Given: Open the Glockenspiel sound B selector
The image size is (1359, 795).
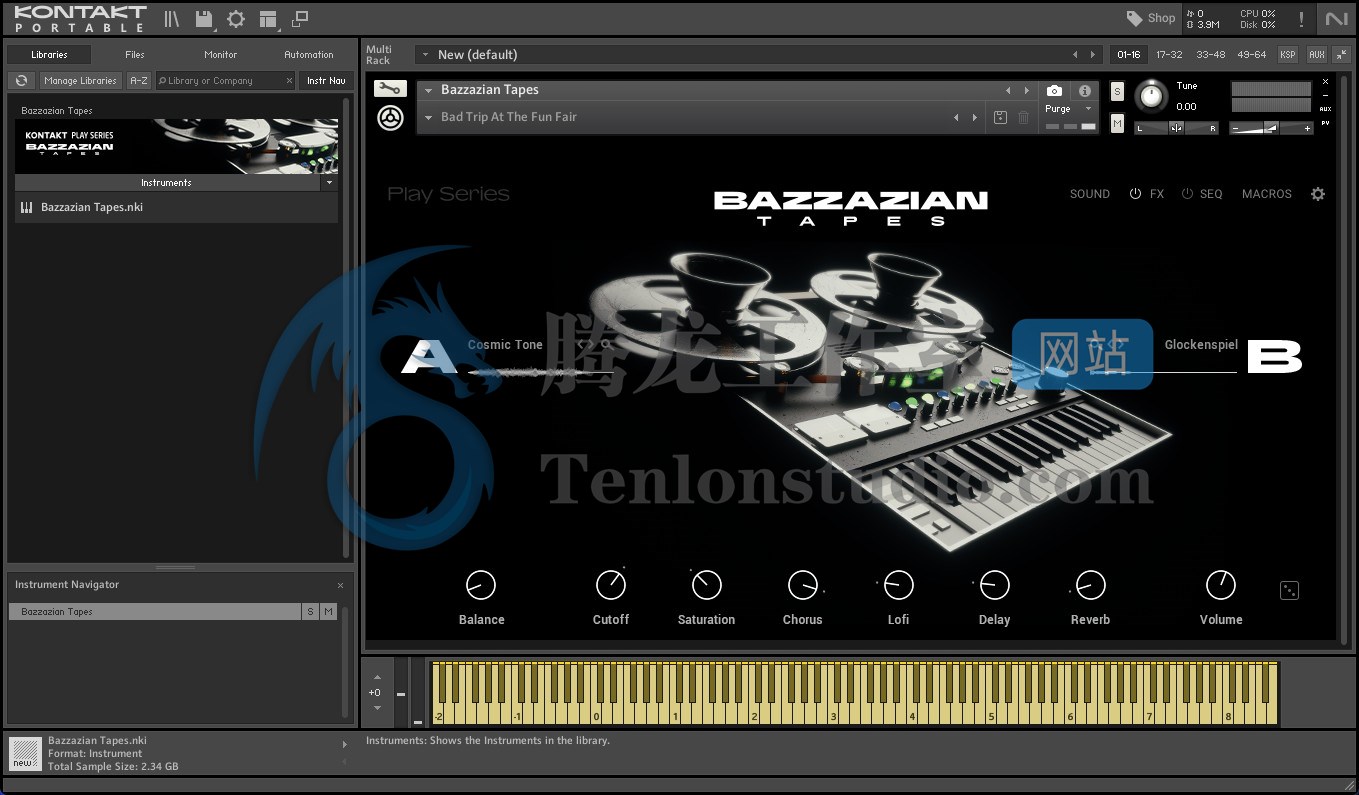Looking at the screenshot, I should coord(1201,345).
